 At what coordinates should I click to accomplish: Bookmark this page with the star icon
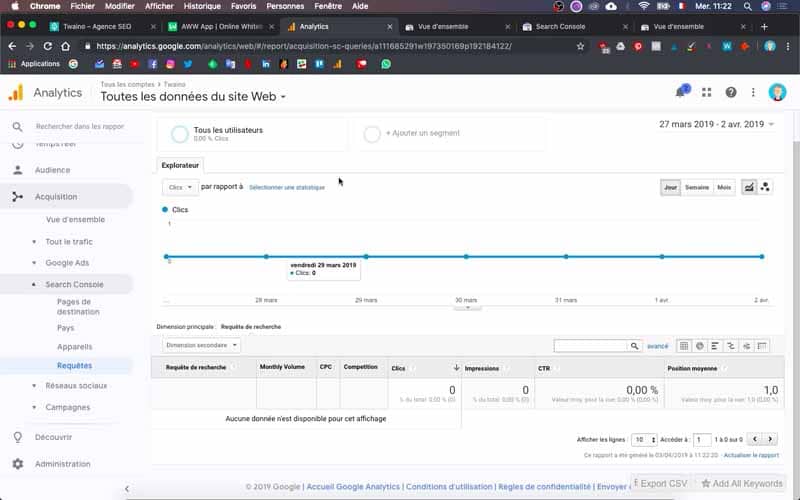pyautogui.click(x=580, y=46)
